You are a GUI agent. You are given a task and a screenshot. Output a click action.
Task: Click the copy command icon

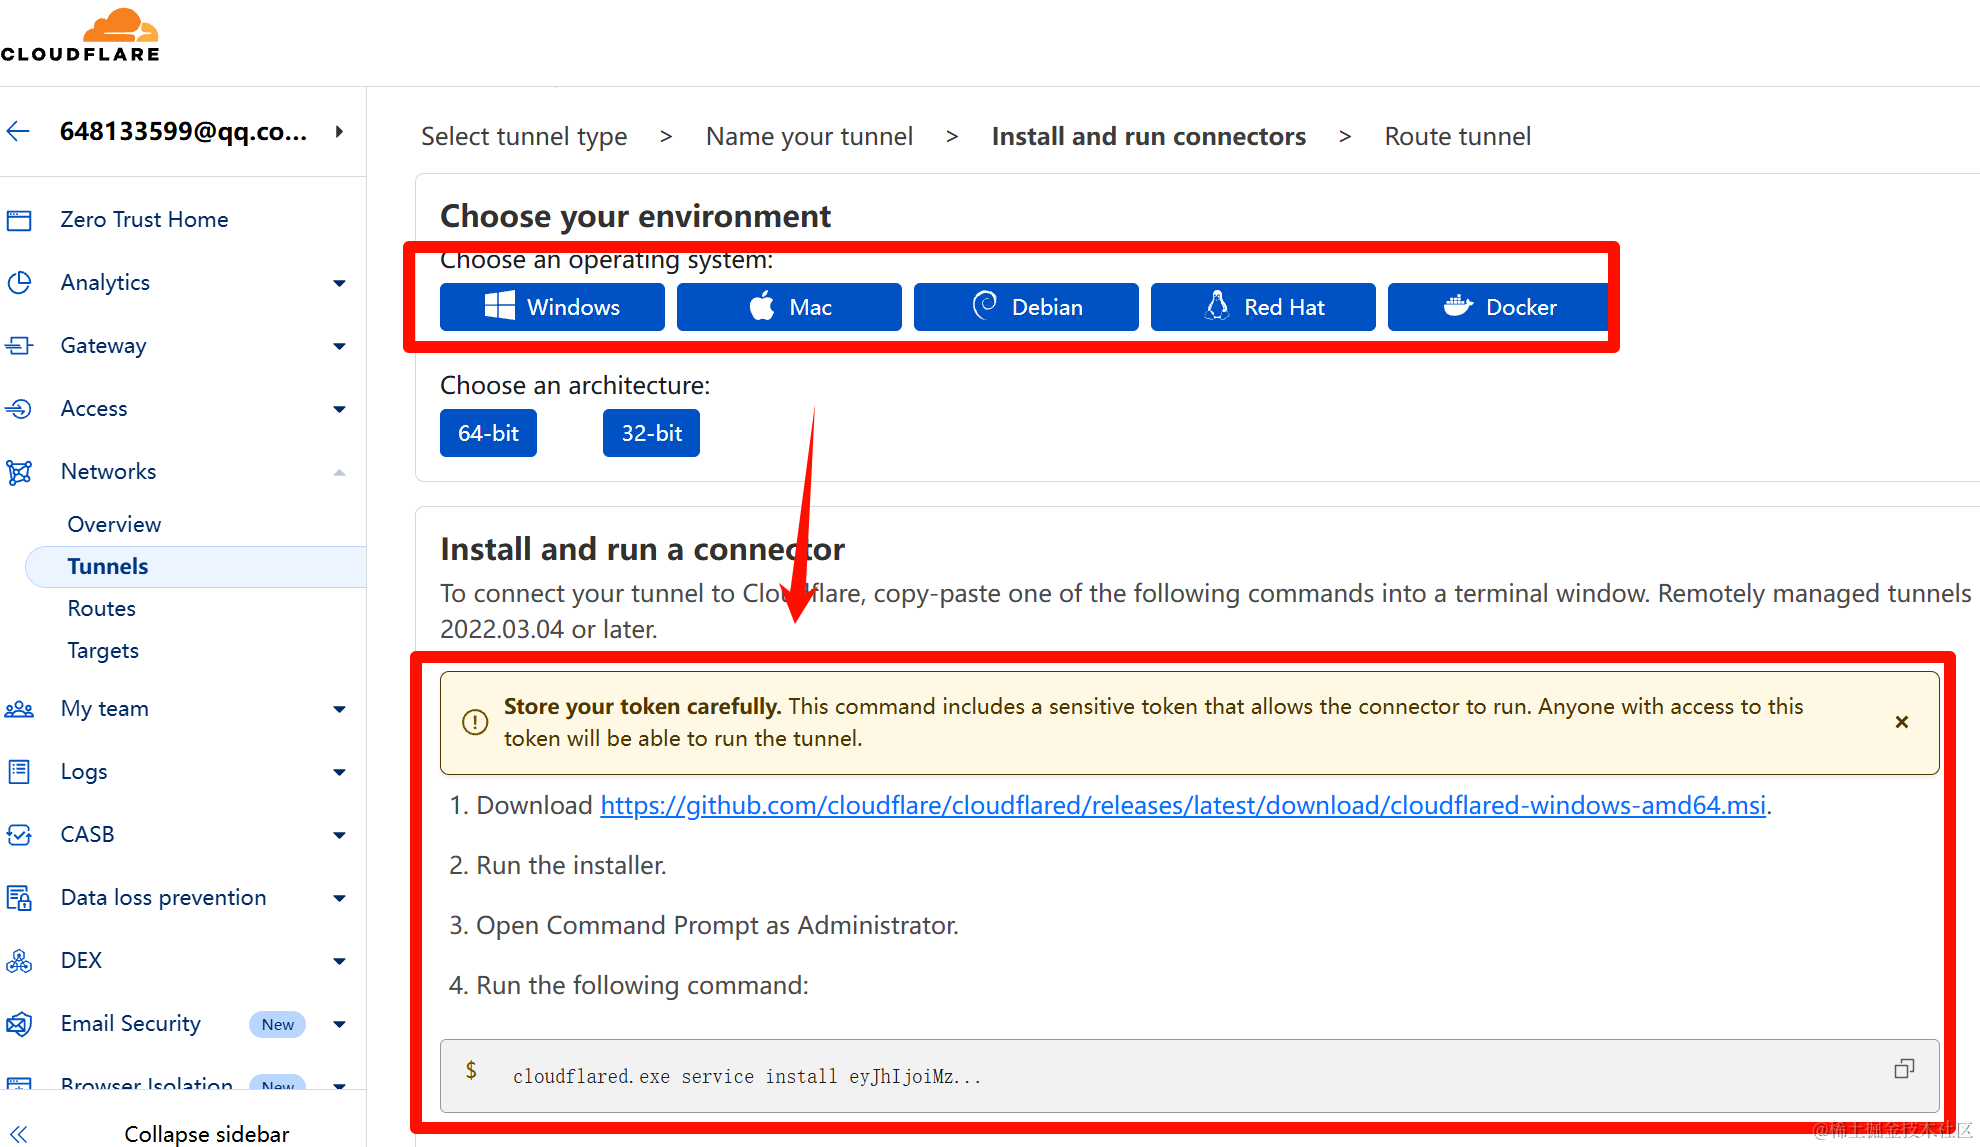1903,1069
